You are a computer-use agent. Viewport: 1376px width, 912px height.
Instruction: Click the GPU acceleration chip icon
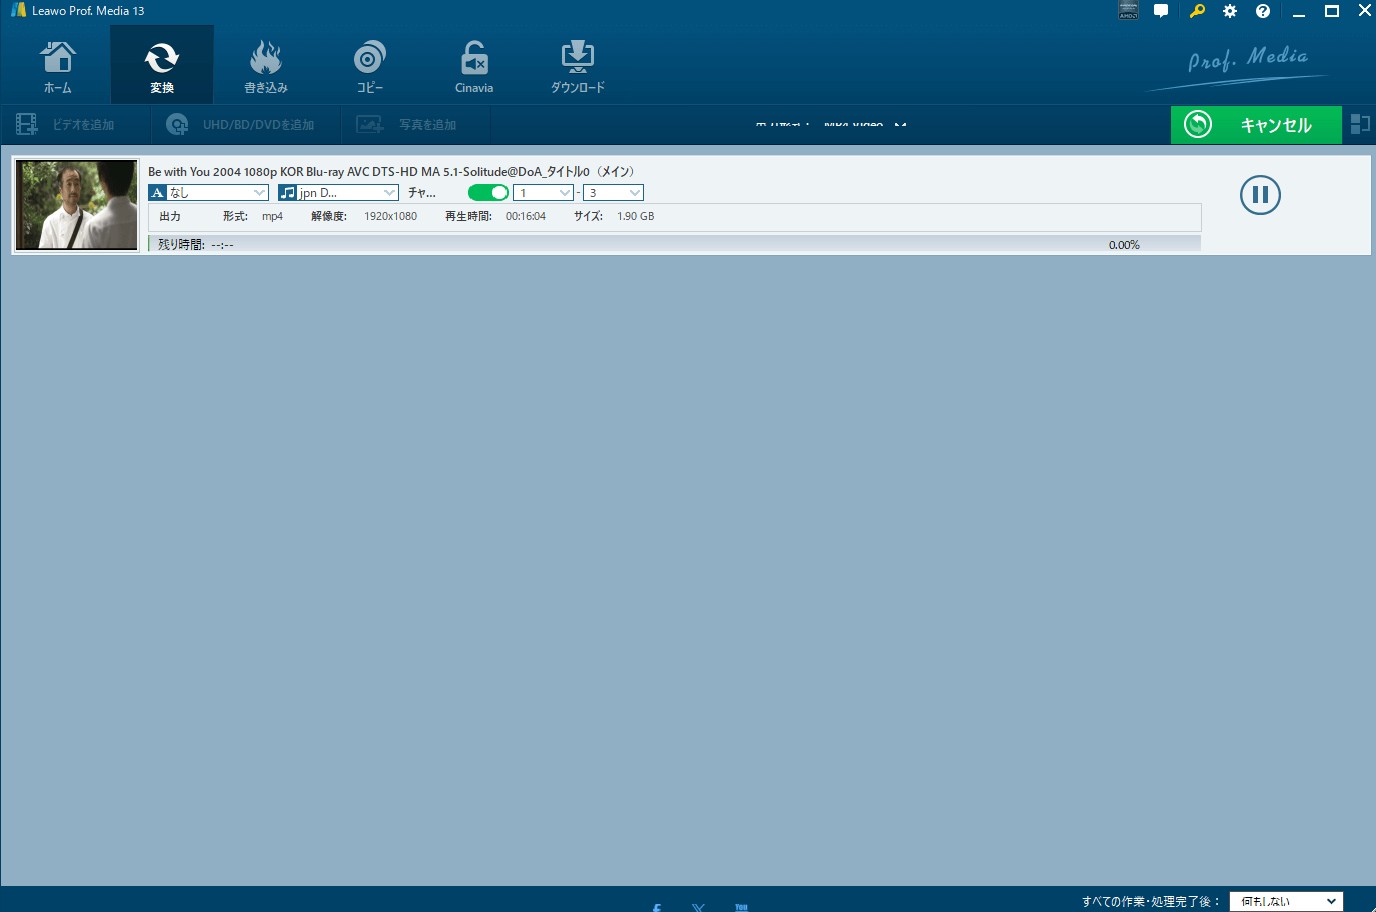tap(1128, 11)
